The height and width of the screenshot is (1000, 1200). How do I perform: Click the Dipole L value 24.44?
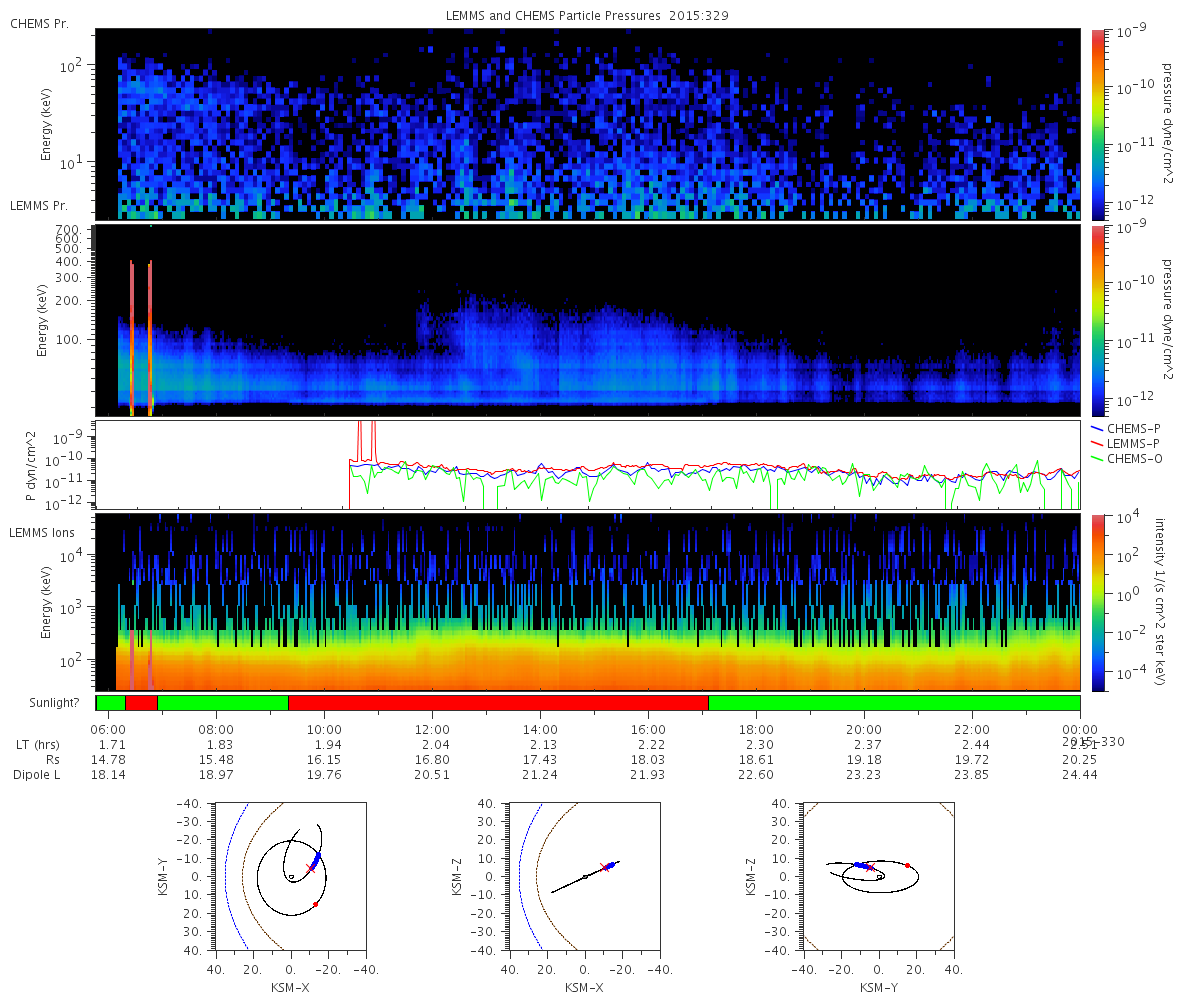tap(1080, 775)
